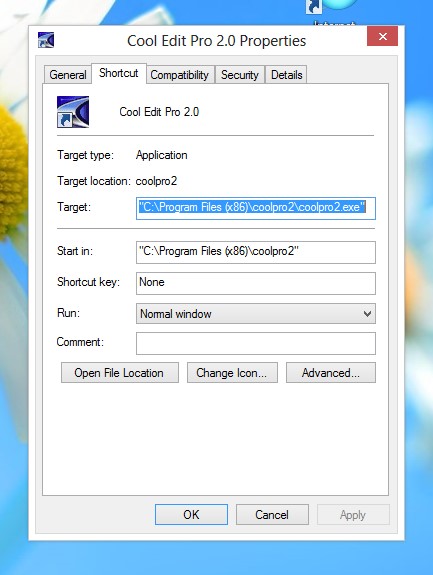The width and height of the screenshot is (433, 575).
Task: Click the 'Target location:' label
Action: pos(94,181)
